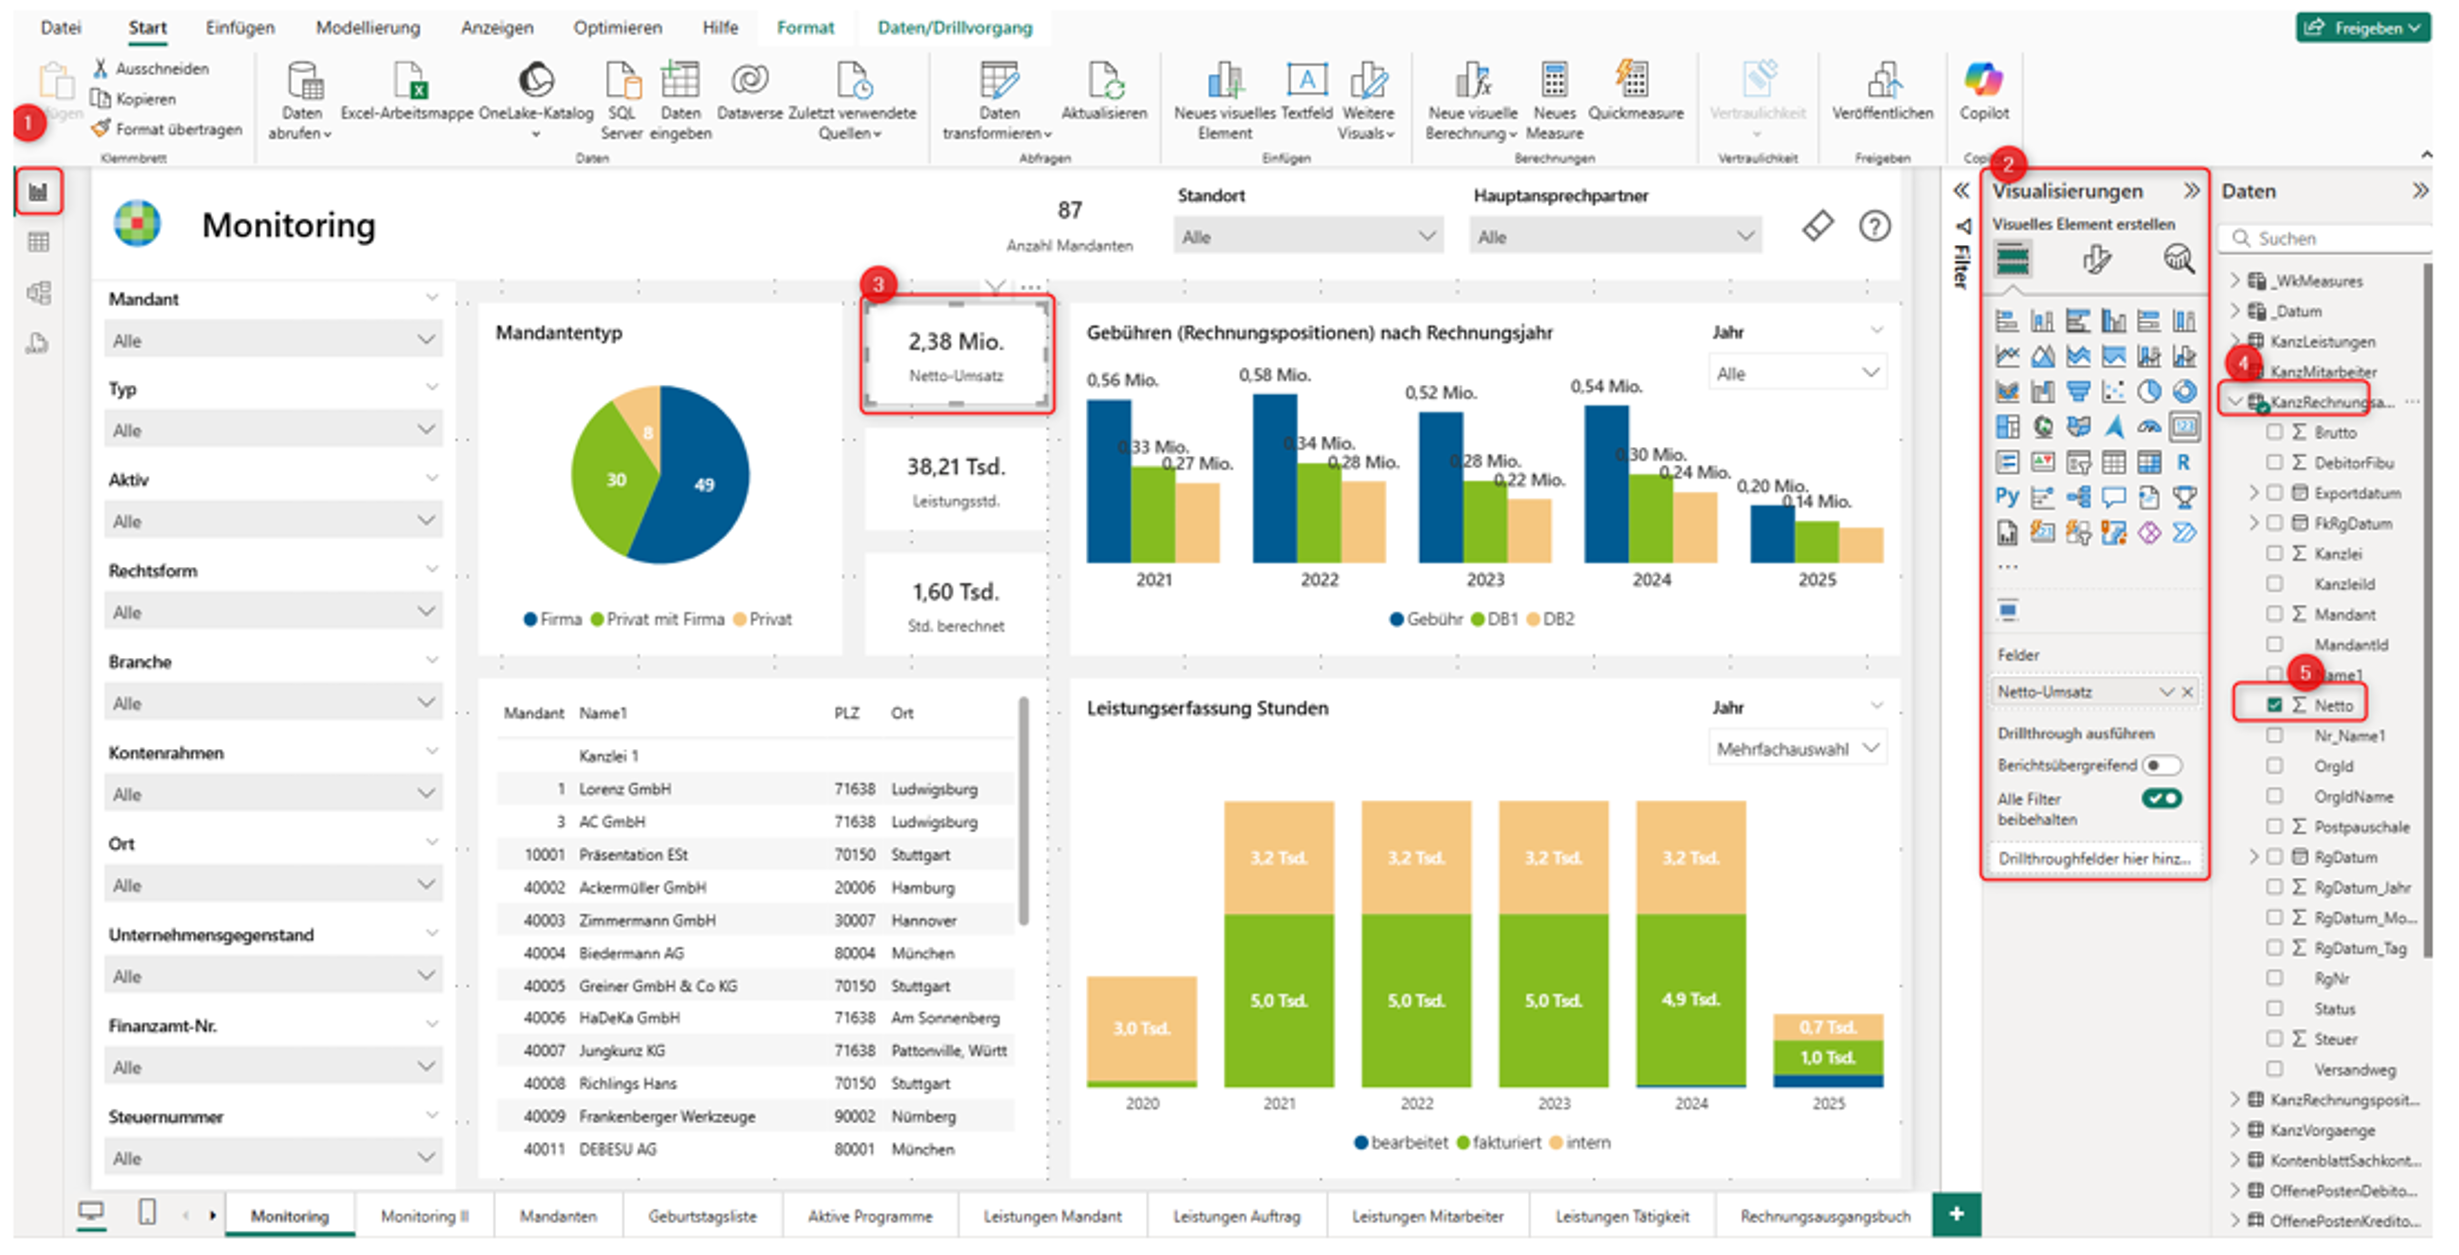Select the Python visual icon
Image resolution: width=2459 pixels, height=1255 pixels.
2007,497
